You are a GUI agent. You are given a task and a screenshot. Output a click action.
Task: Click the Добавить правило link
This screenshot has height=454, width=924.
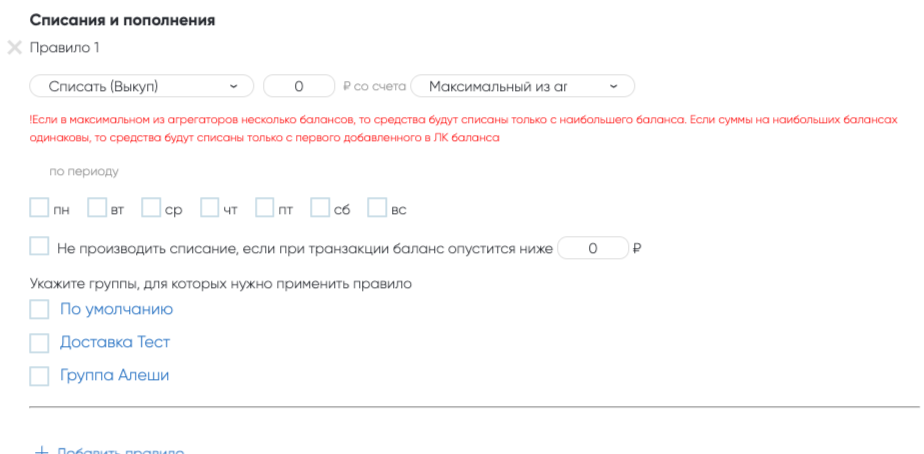[x=120, y=450]
